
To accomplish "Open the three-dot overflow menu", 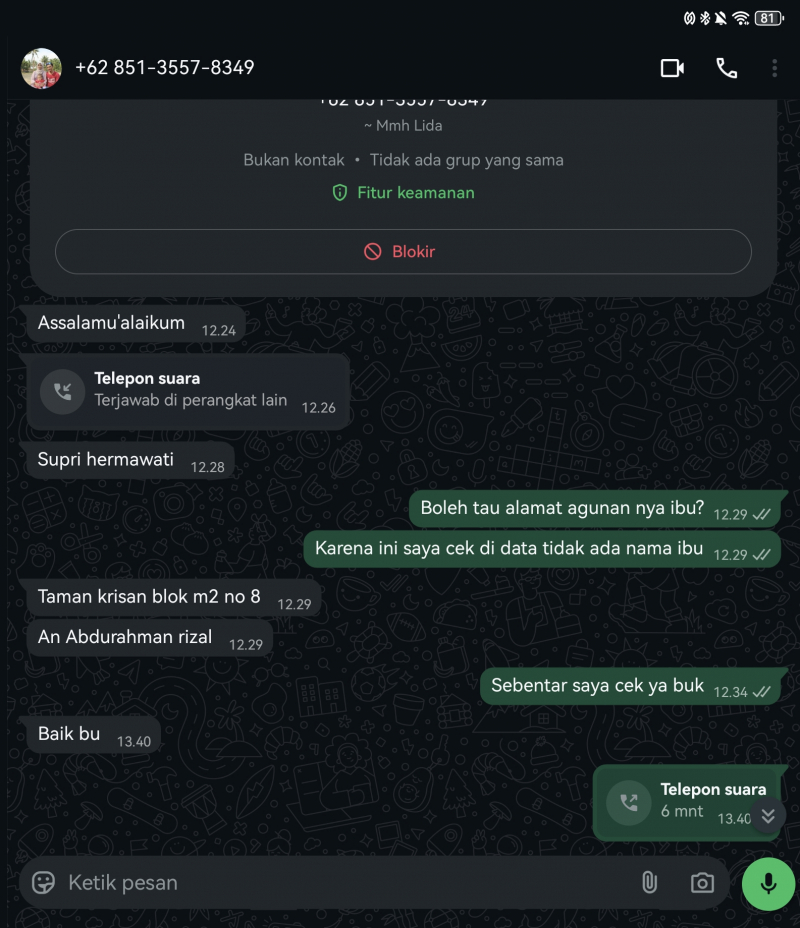I will [775, 68].
